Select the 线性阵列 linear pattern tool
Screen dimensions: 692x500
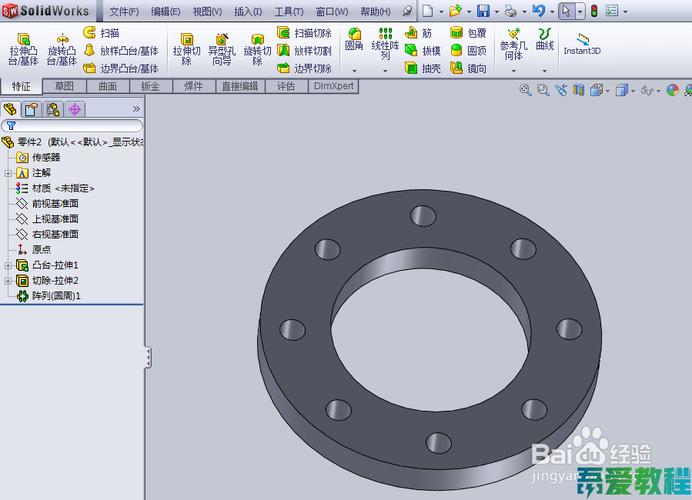tap(385, 43)
